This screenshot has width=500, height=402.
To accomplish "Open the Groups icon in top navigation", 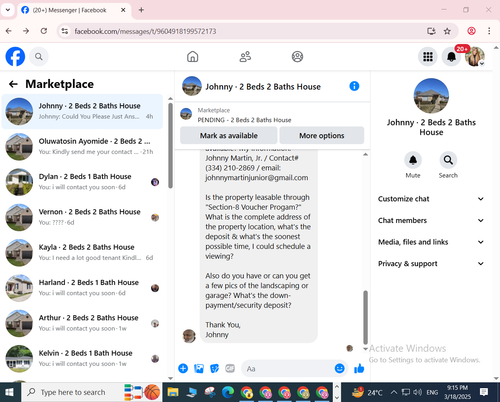I will point(297,57).
